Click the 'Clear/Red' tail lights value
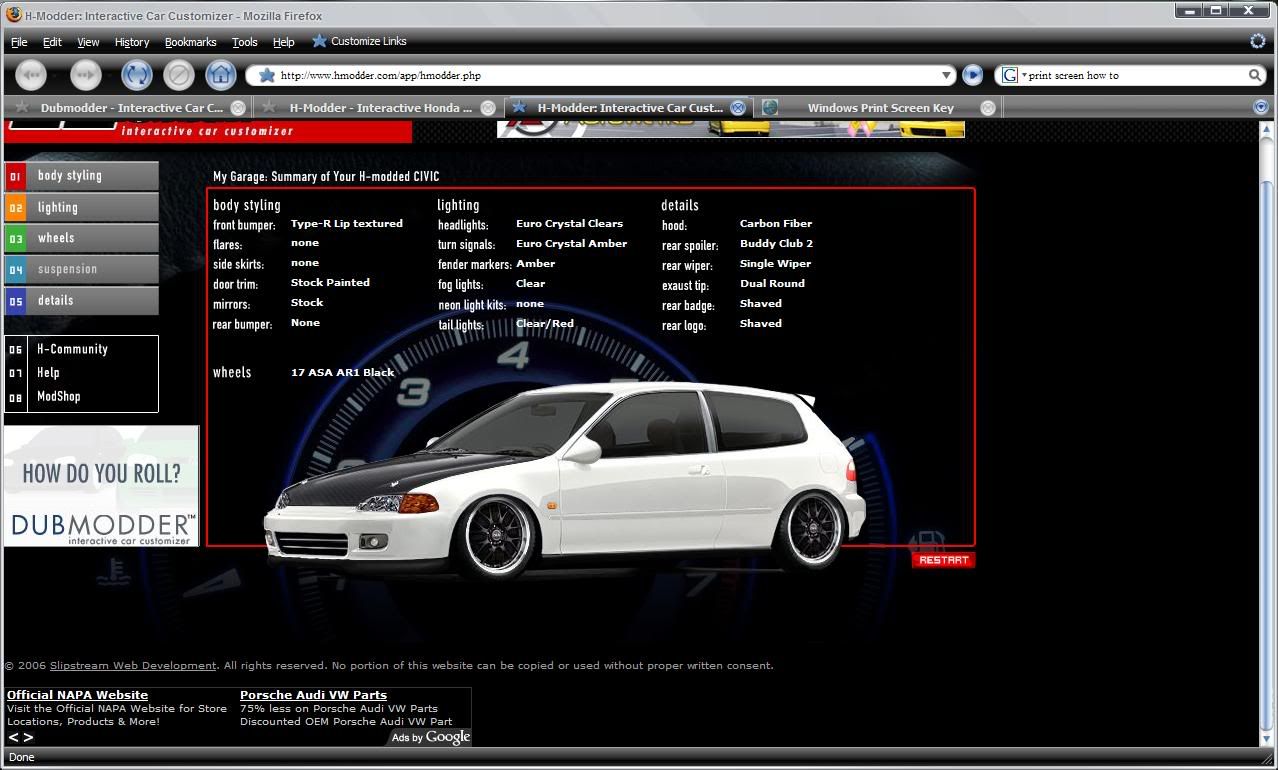 545,324
